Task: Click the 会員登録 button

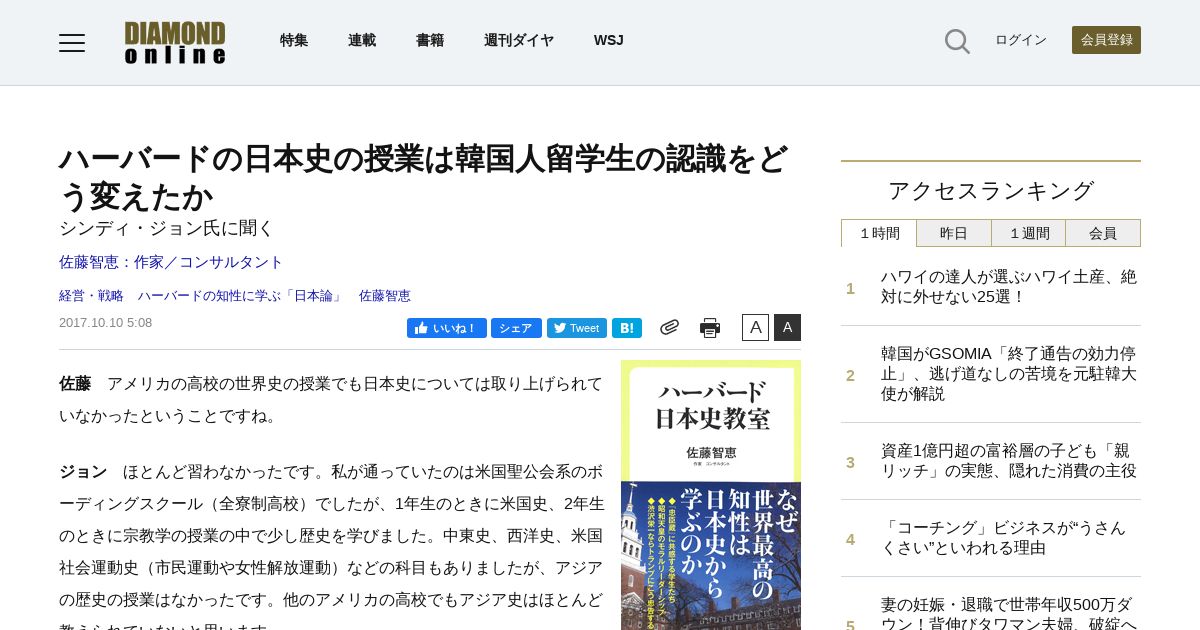Action: pyautogui.click(x=1106, y=40)
